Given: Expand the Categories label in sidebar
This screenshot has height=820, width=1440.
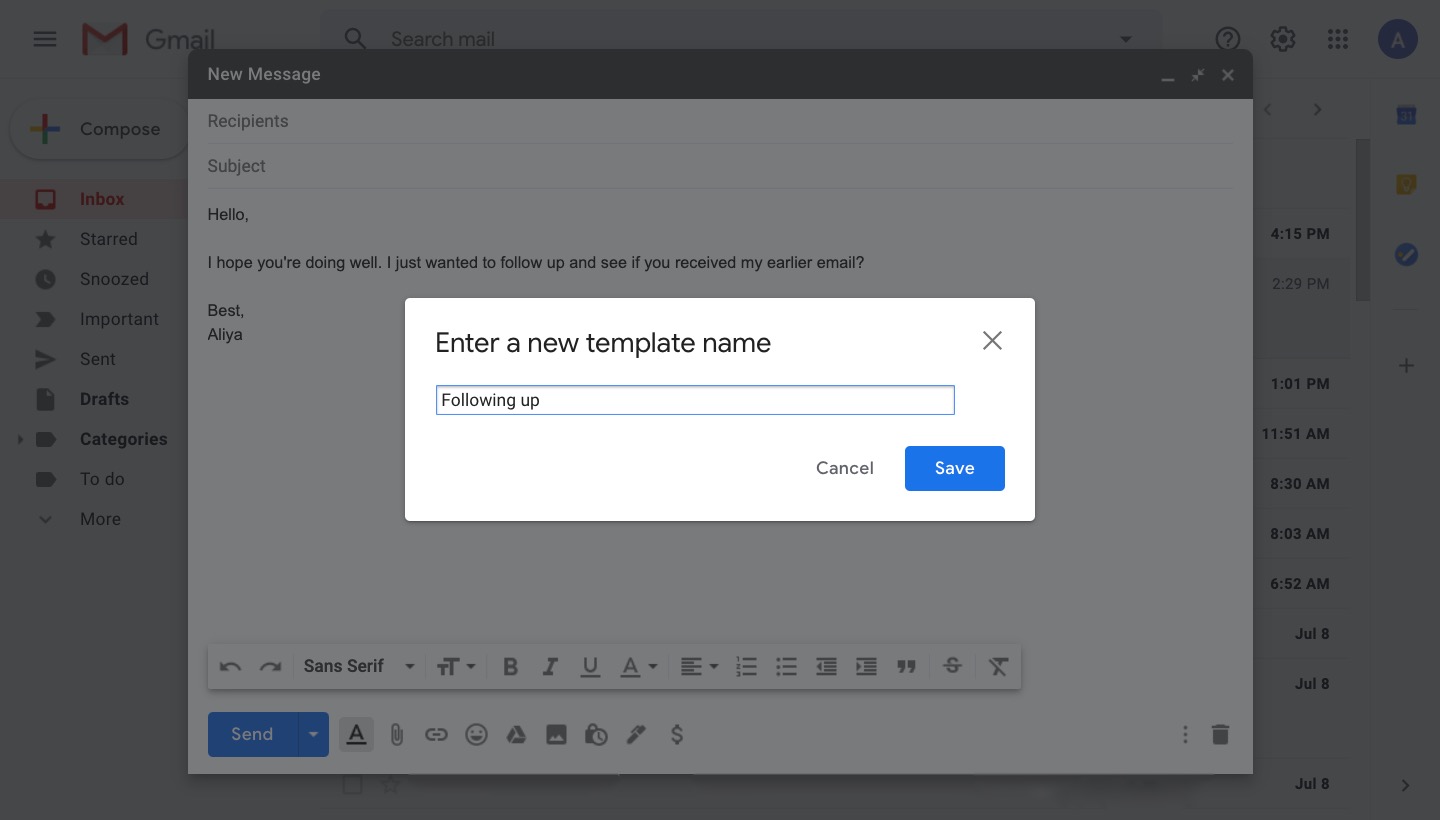Looking at the screenshot, I should [20, 439].
